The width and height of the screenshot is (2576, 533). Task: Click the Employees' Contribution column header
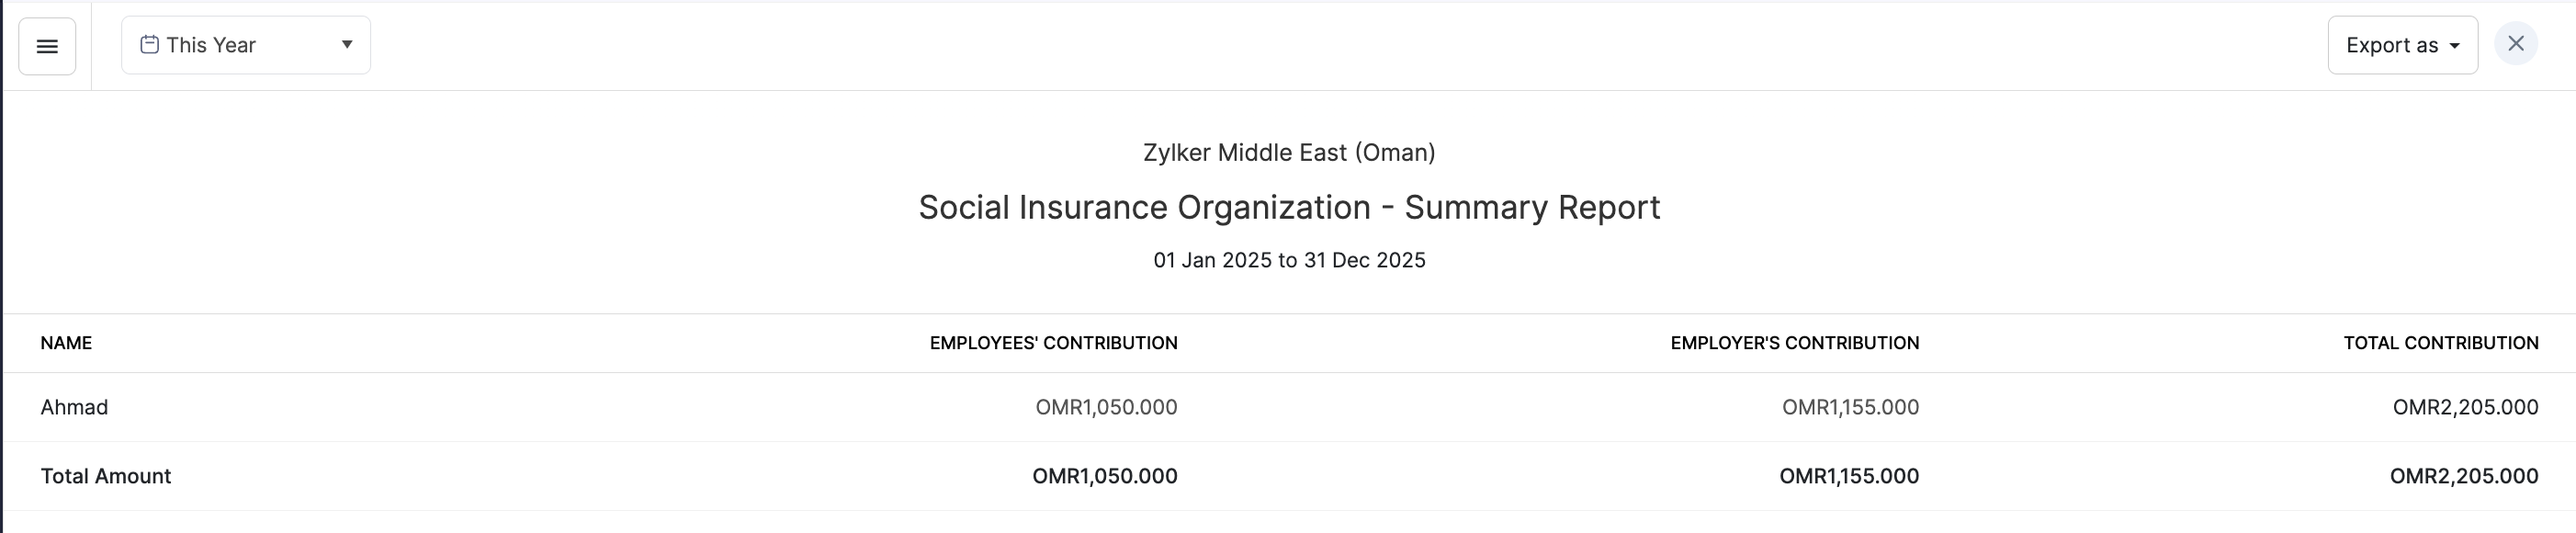click(1053, 343)
